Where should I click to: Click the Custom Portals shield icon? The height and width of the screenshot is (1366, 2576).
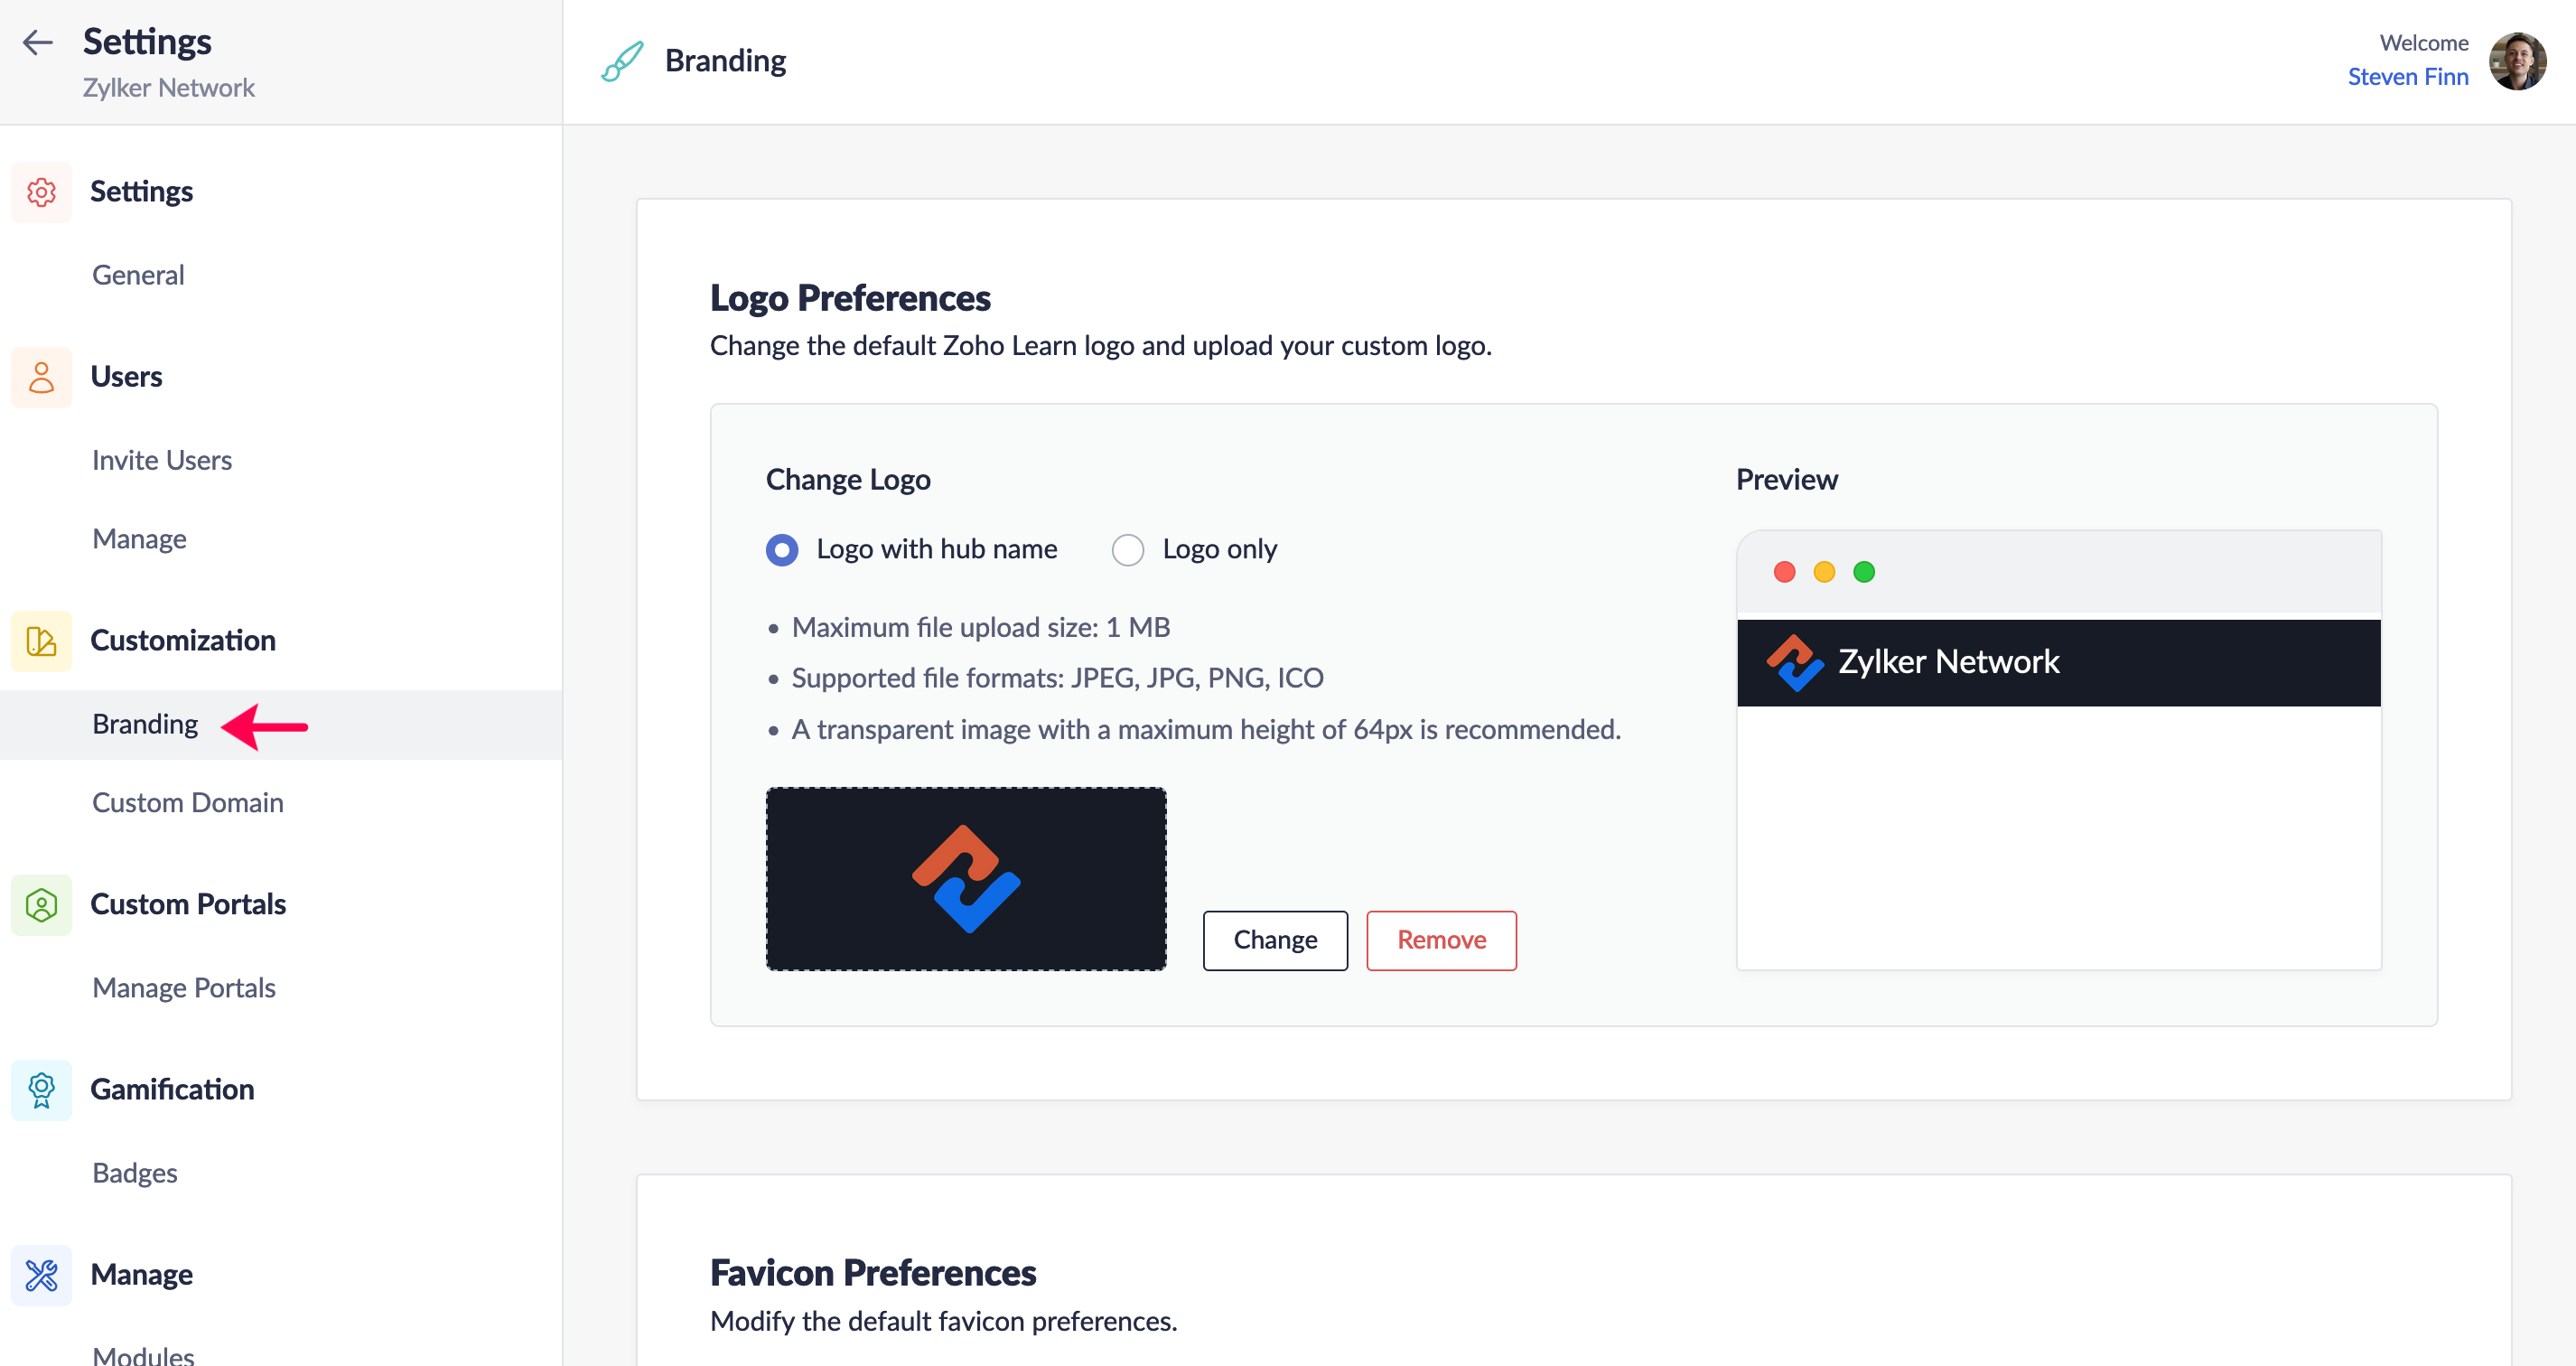point(41,905)
